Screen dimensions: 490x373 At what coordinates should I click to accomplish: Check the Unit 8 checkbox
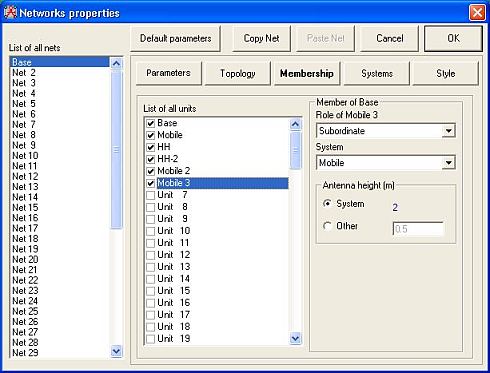151,207
